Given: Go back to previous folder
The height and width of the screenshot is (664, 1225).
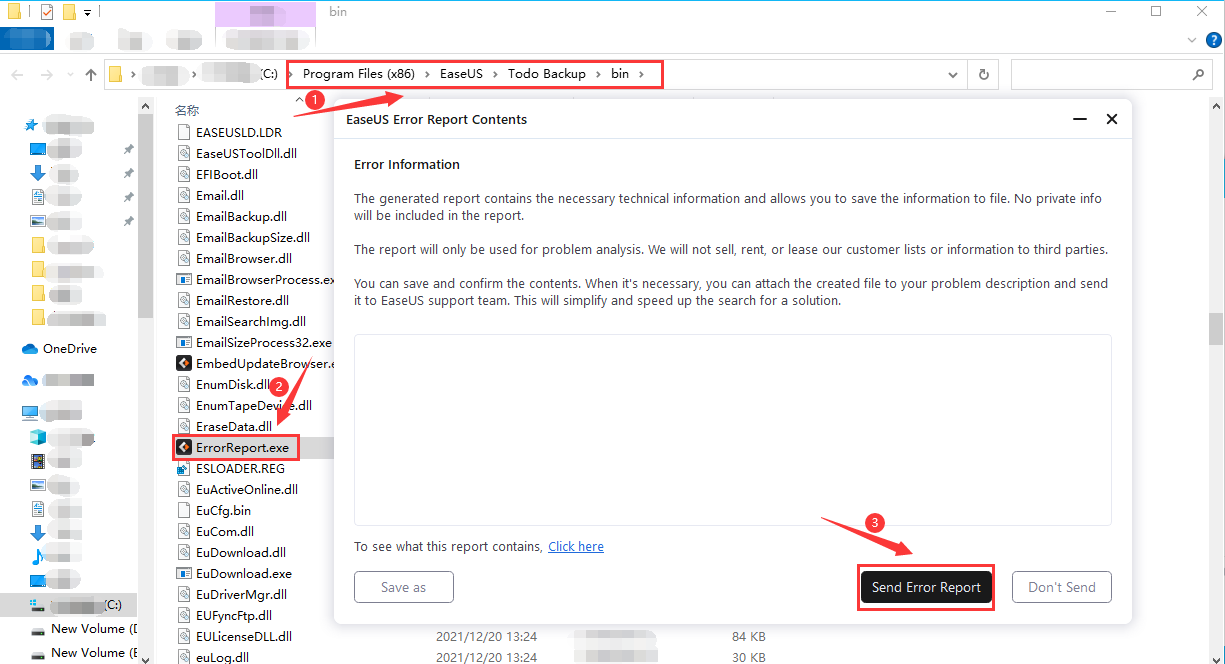Looking at the screenshot, I should [x=18, y=75].
